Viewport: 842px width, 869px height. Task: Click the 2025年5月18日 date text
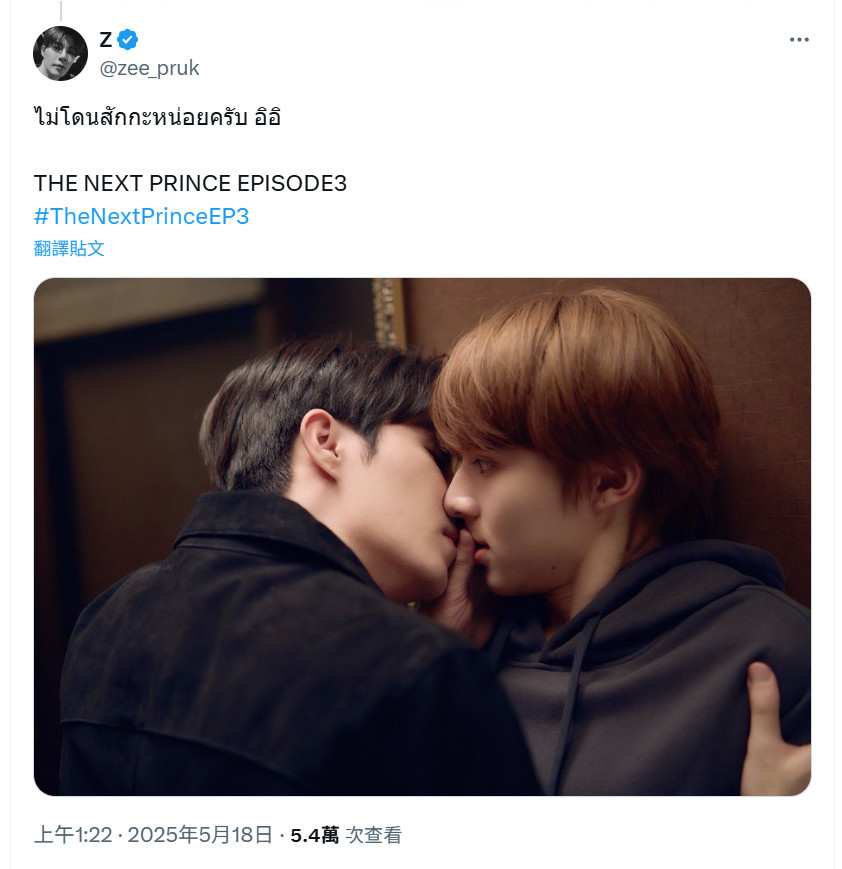[200, 835]
